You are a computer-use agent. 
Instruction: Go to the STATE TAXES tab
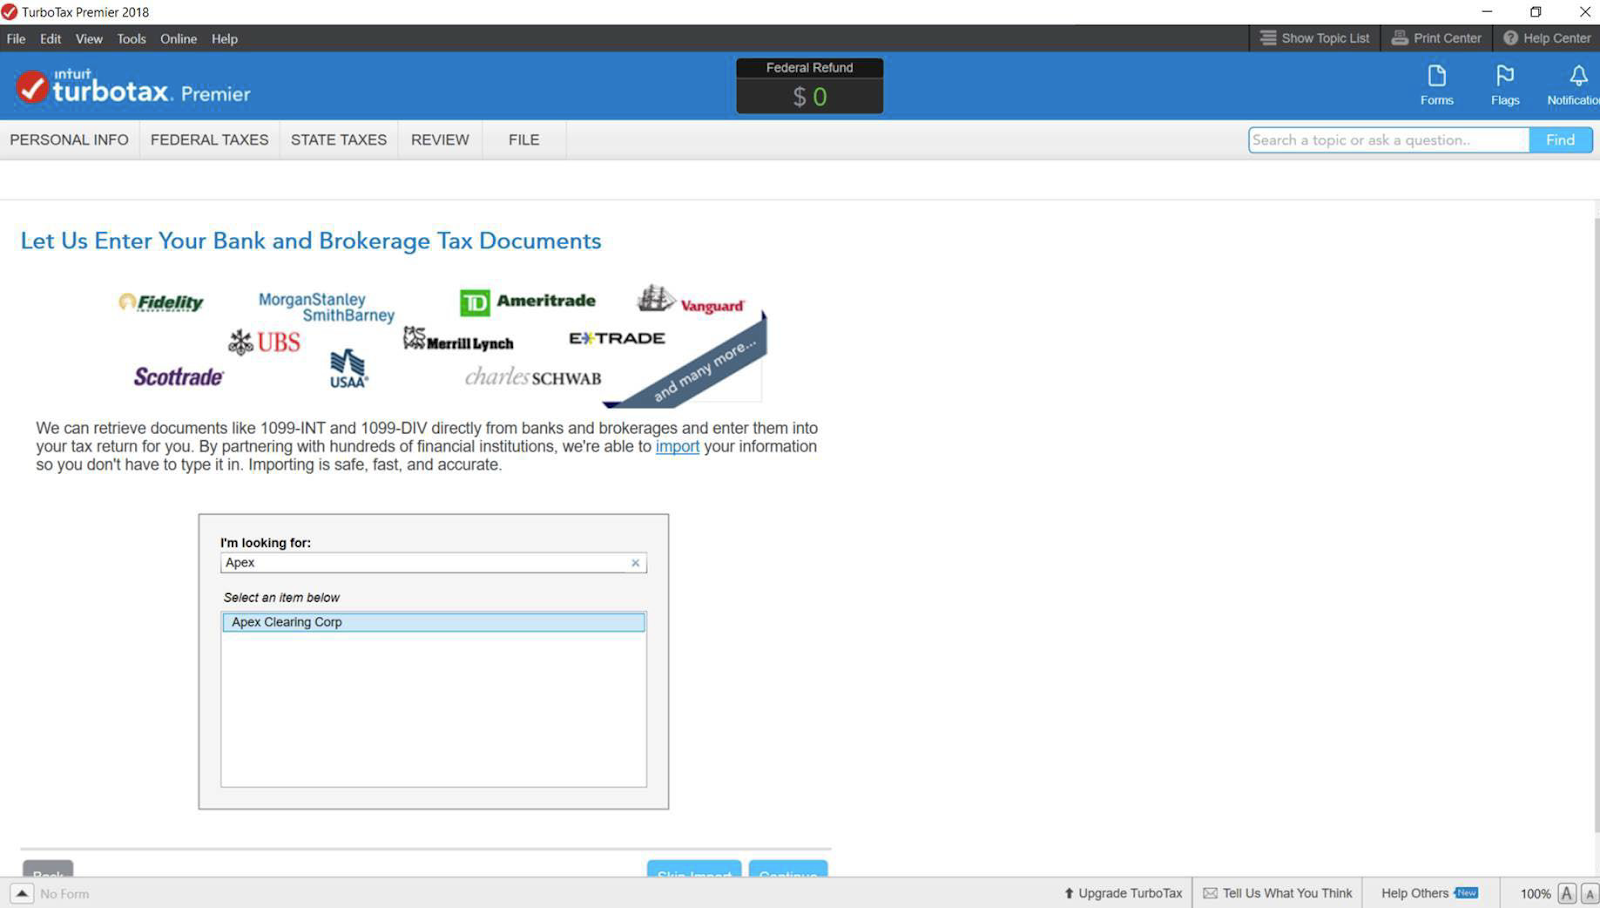click(x=338, y=140)
